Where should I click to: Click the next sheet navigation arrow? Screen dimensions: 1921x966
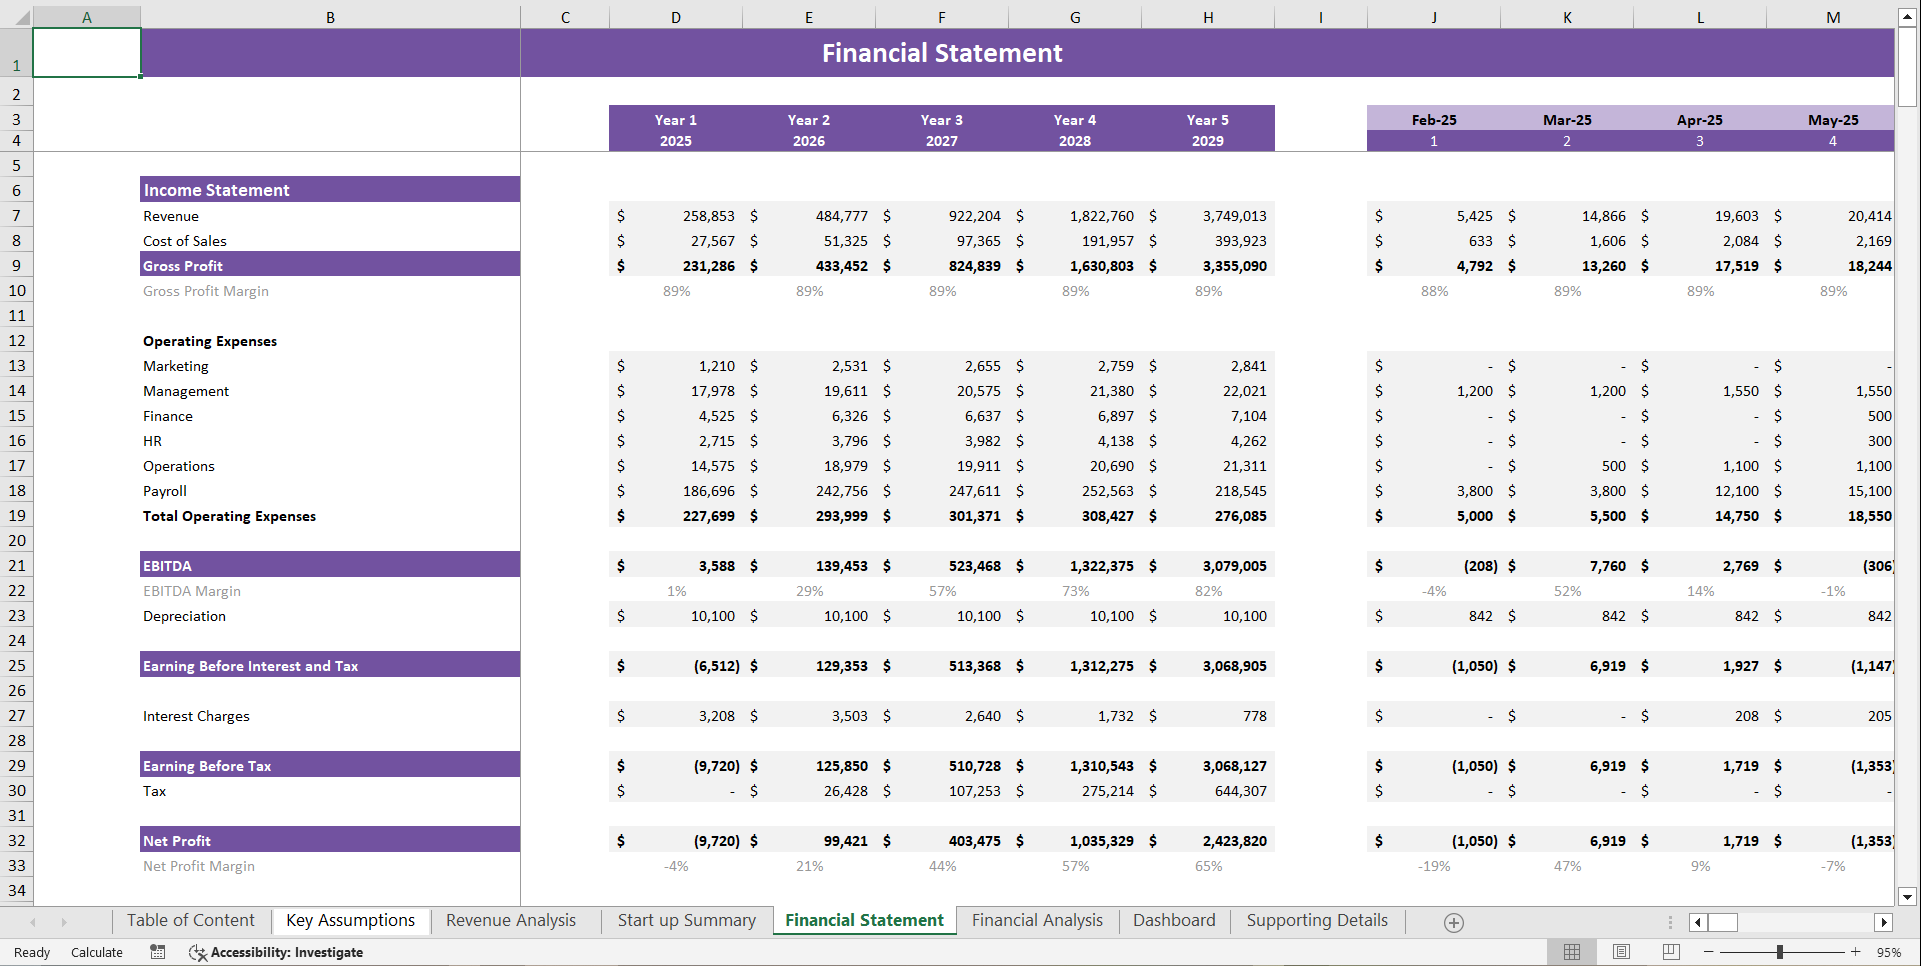(66, 922)
